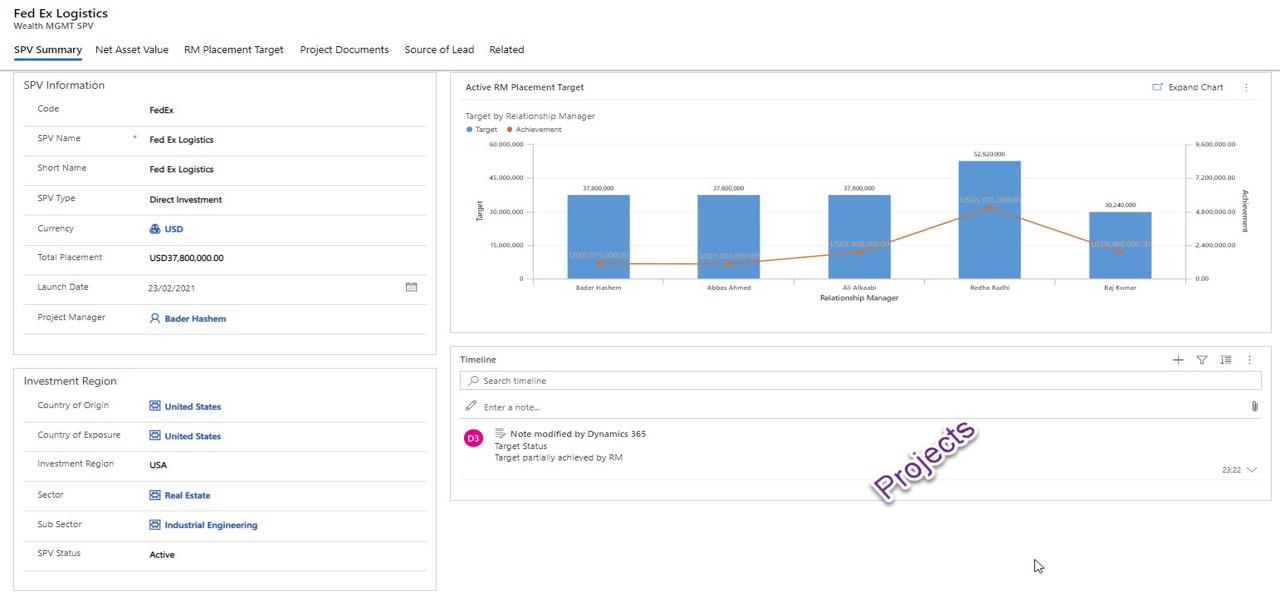Open the chart's more options ellipsis
Image resolution: width=1280 pixels, height=597 pixels.
coord(1246,88)
